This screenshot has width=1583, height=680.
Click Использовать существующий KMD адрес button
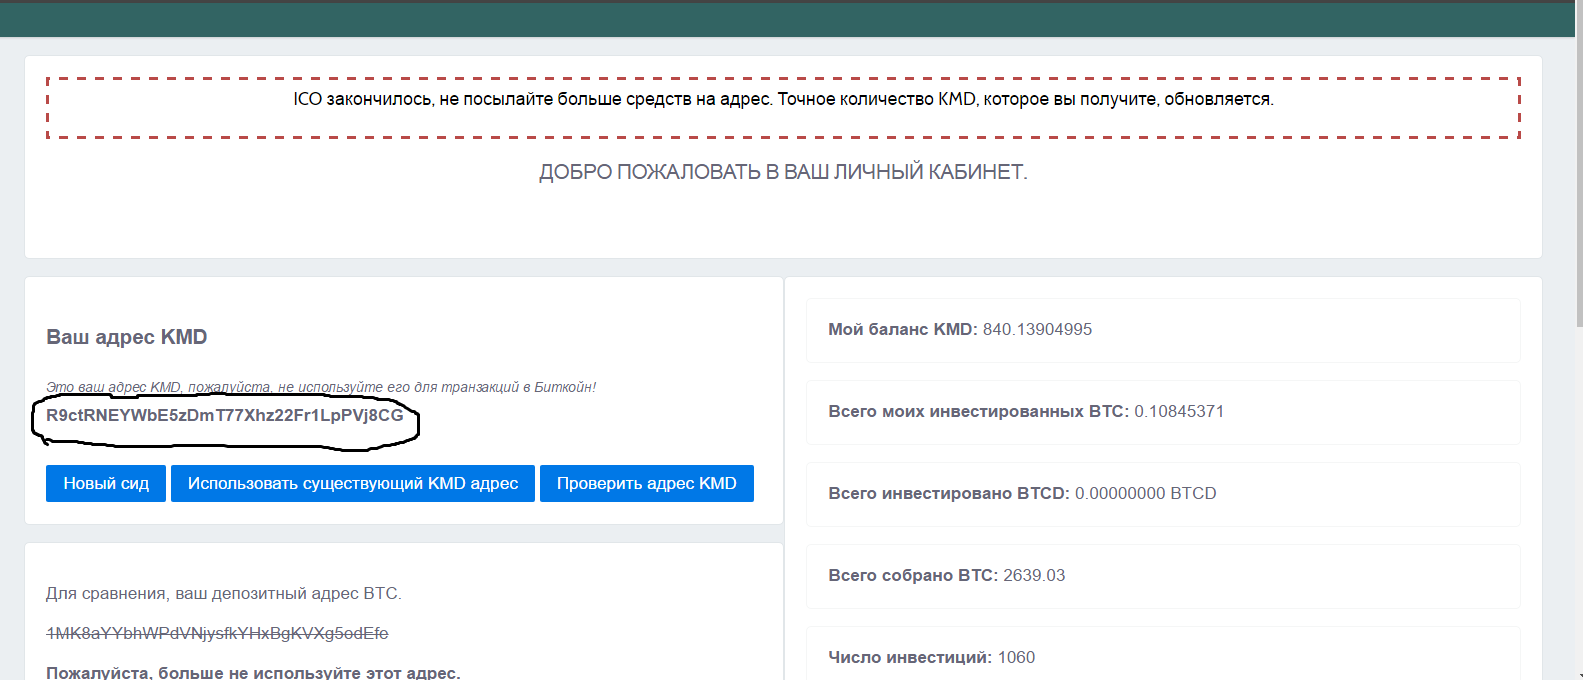[353, 483]
